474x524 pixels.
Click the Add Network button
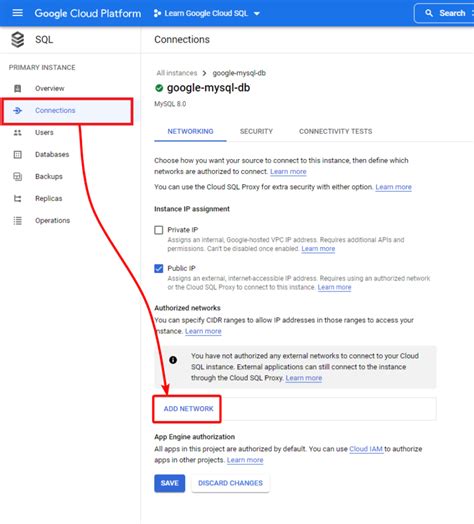[188, 409]
